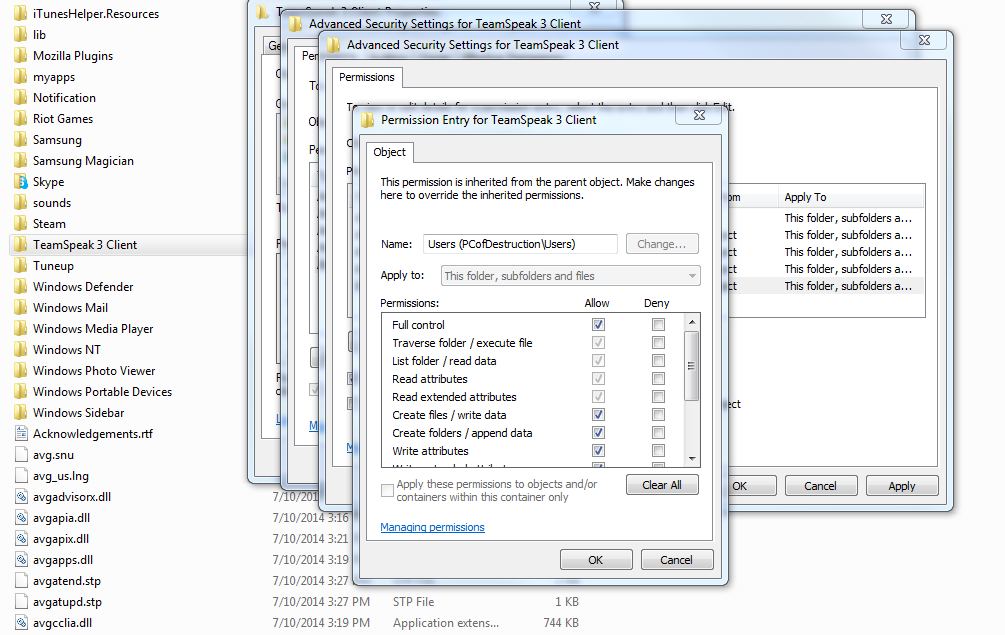This screenshot has height=635, width=1005.
Task: Click Cancel in Advanced Security Settings window
Action: [820, 486]
